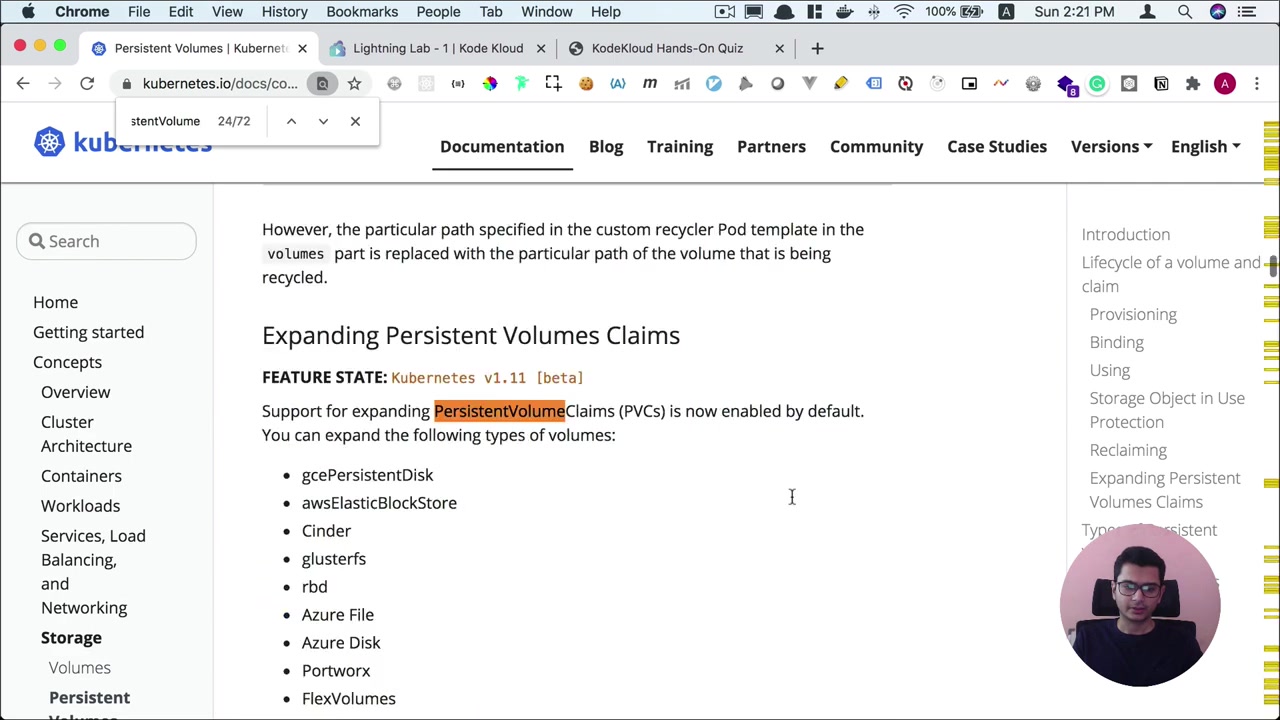1280x720 pixels.
Task: Expand the Versions dropdown
Action: (x=1110, y=146)
